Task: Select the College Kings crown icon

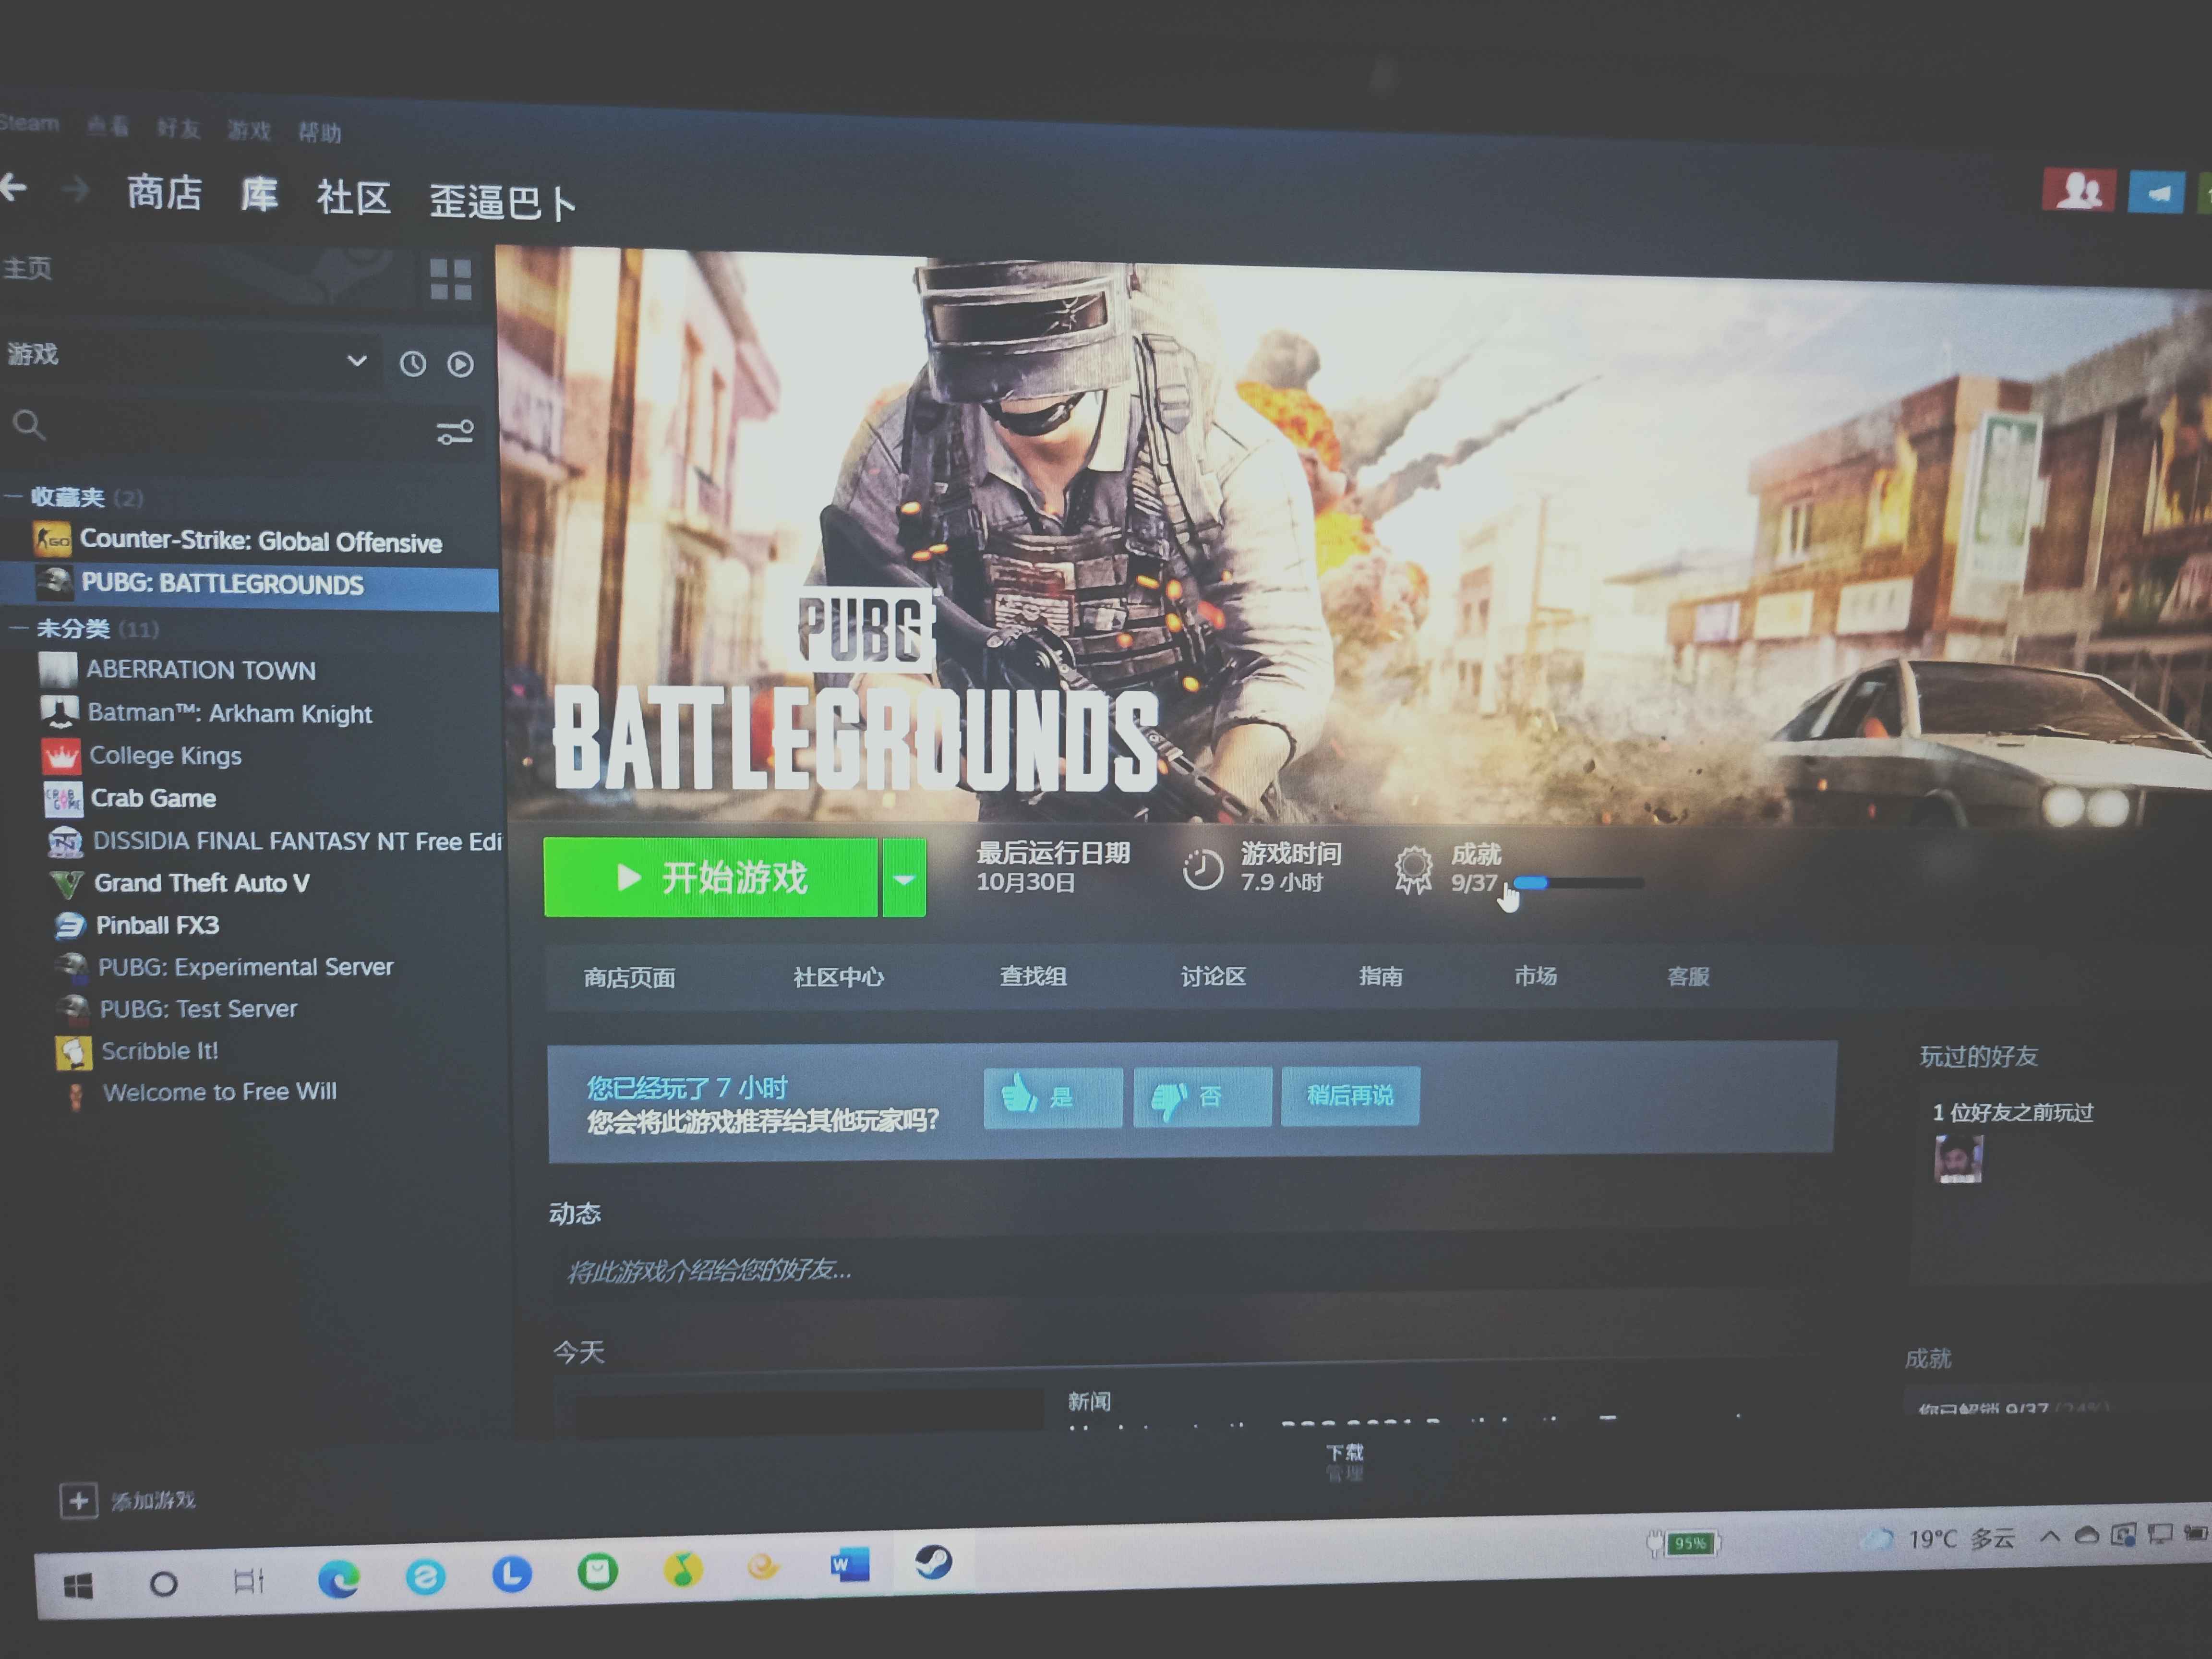Action: click(x=61, y=756)
